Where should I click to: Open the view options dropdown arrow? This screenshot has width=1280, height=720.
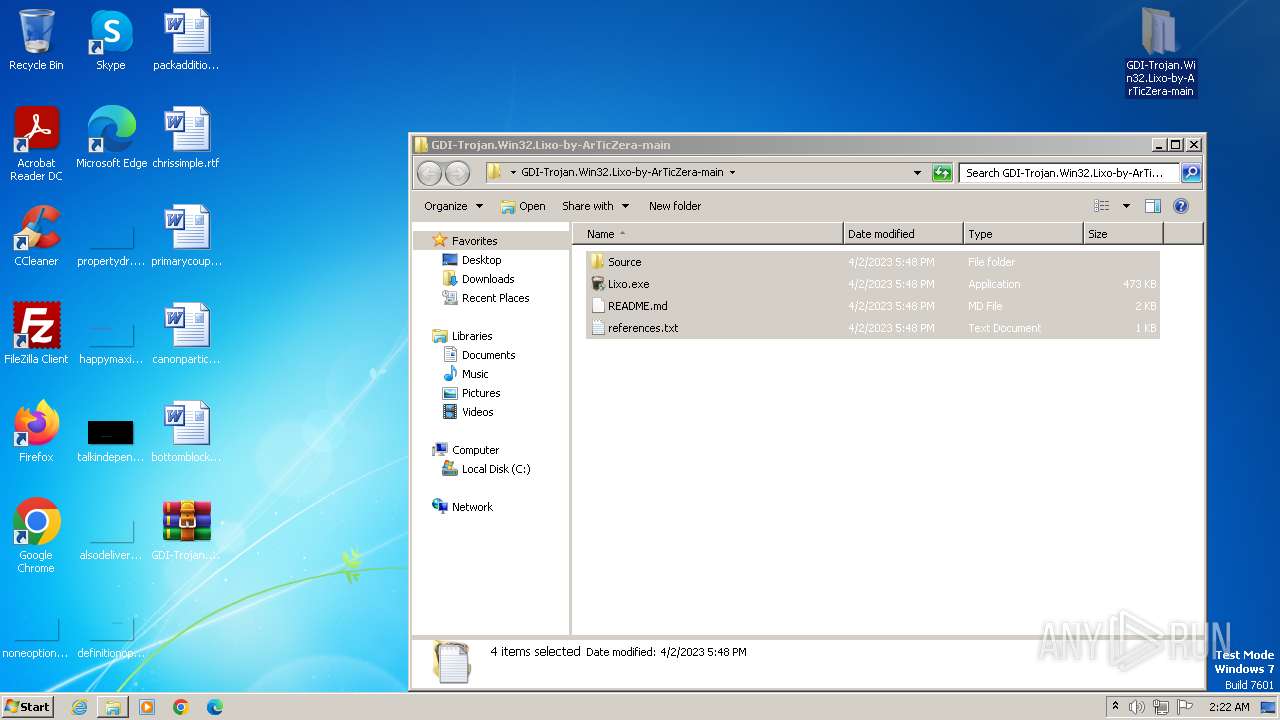tap(1126, 206)
